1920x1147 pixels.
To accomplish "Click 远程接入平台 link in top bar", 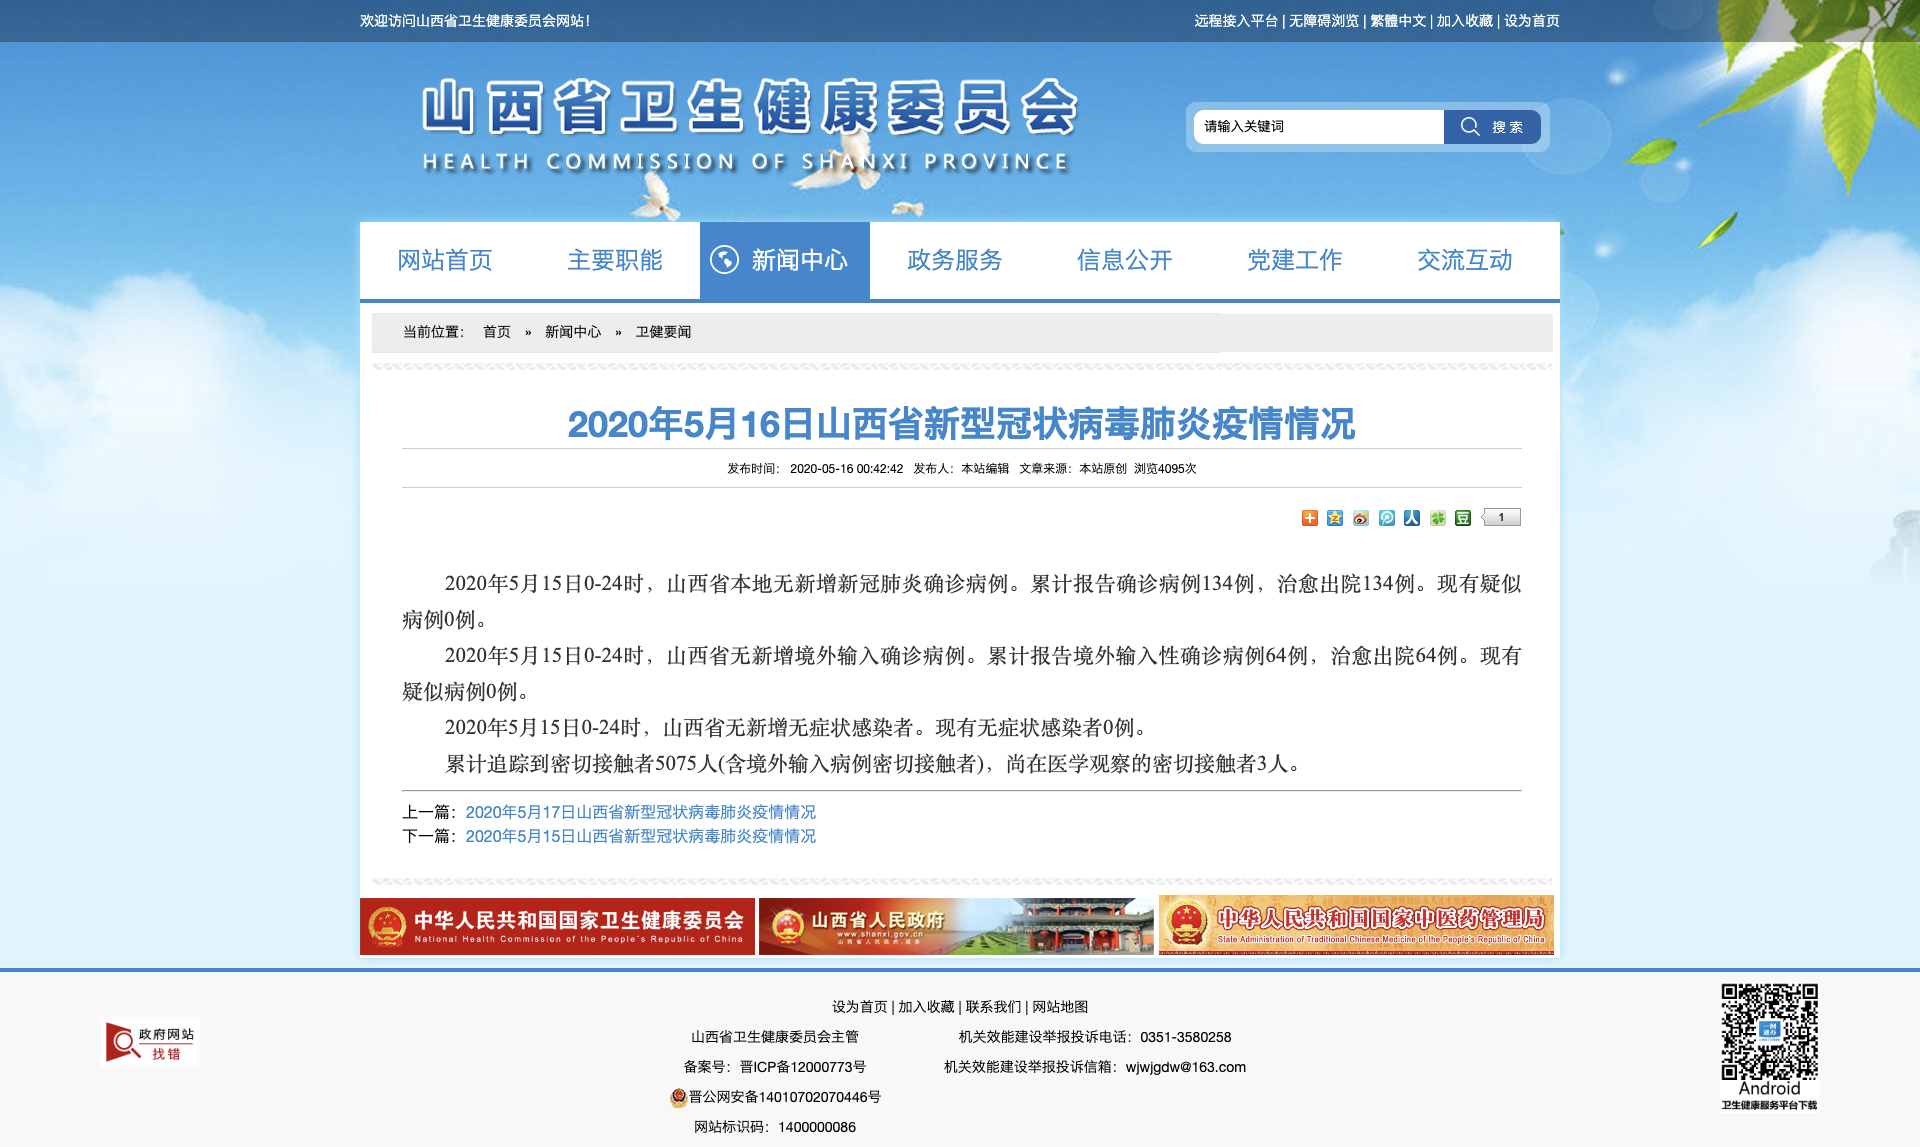I will (x=1236, y=21).
